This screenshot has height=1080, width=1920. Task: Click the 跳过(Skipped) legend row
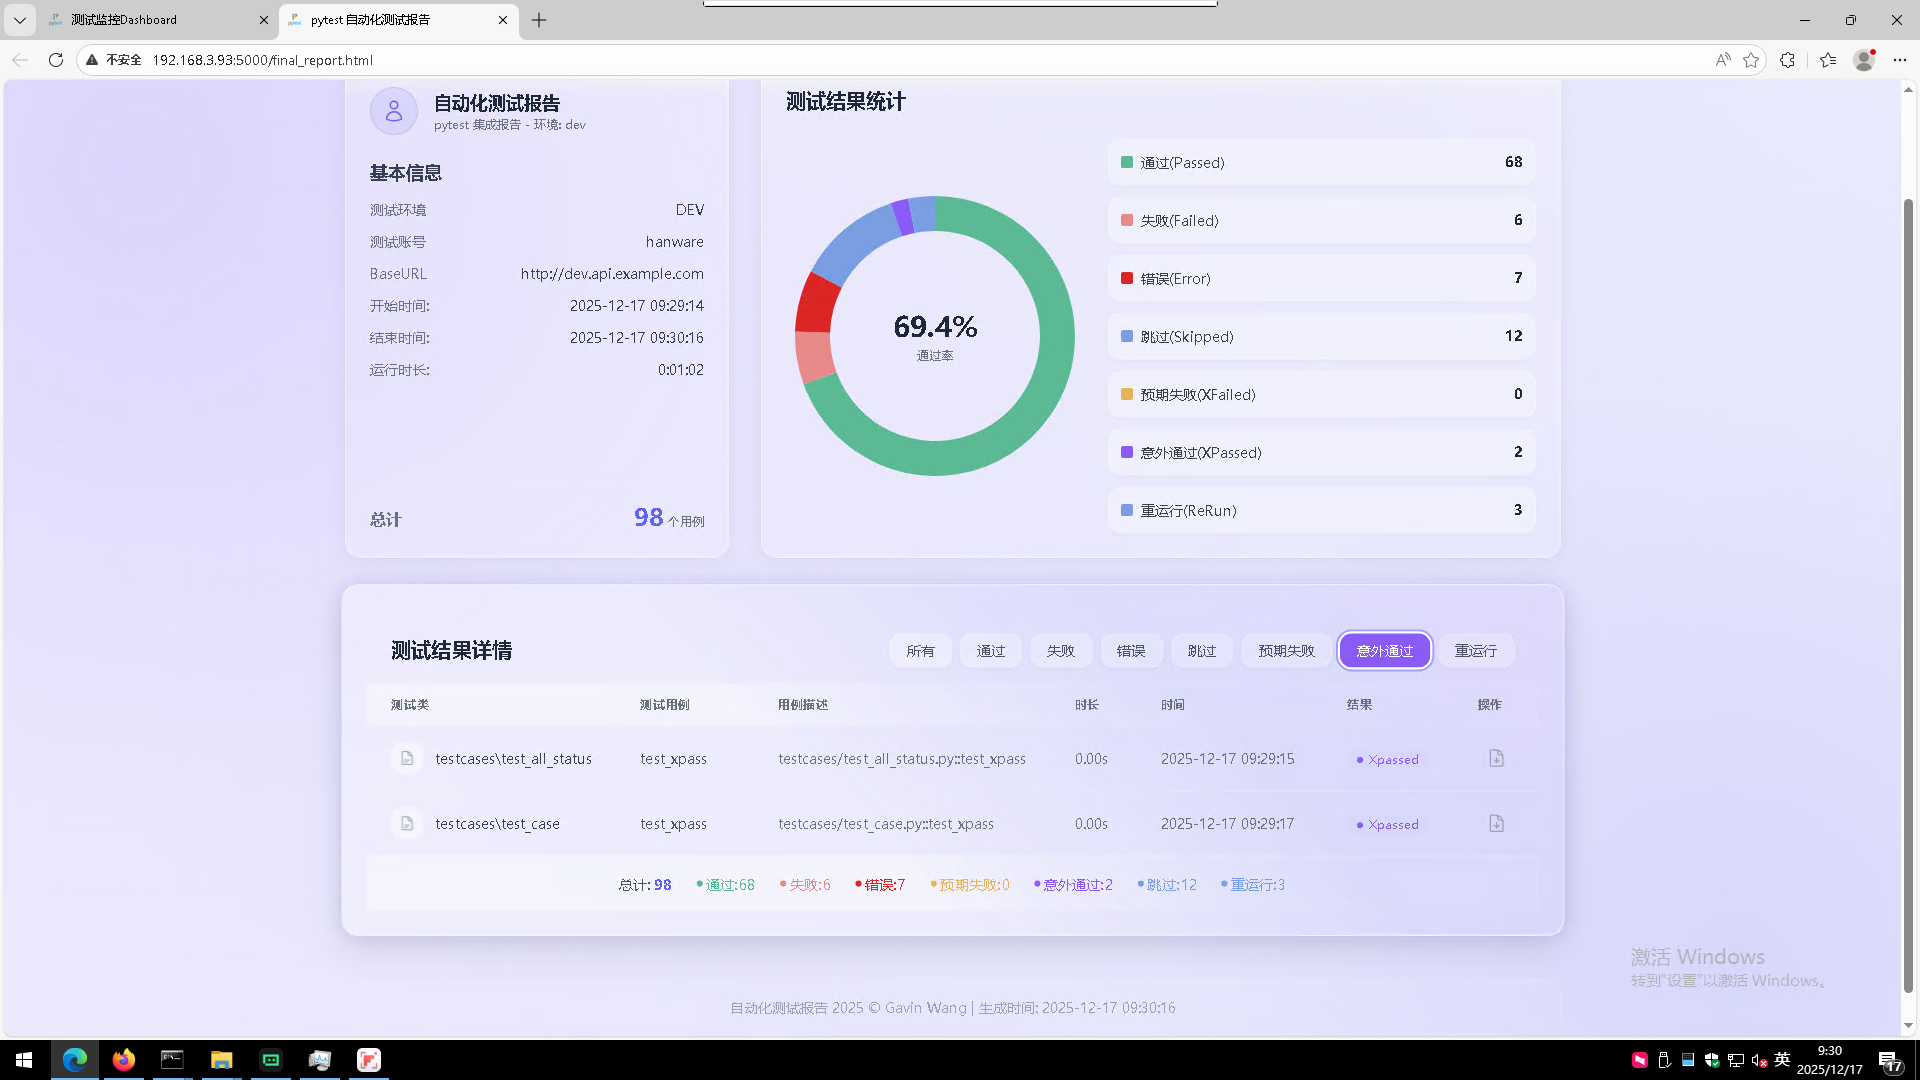pos(1321,336)
